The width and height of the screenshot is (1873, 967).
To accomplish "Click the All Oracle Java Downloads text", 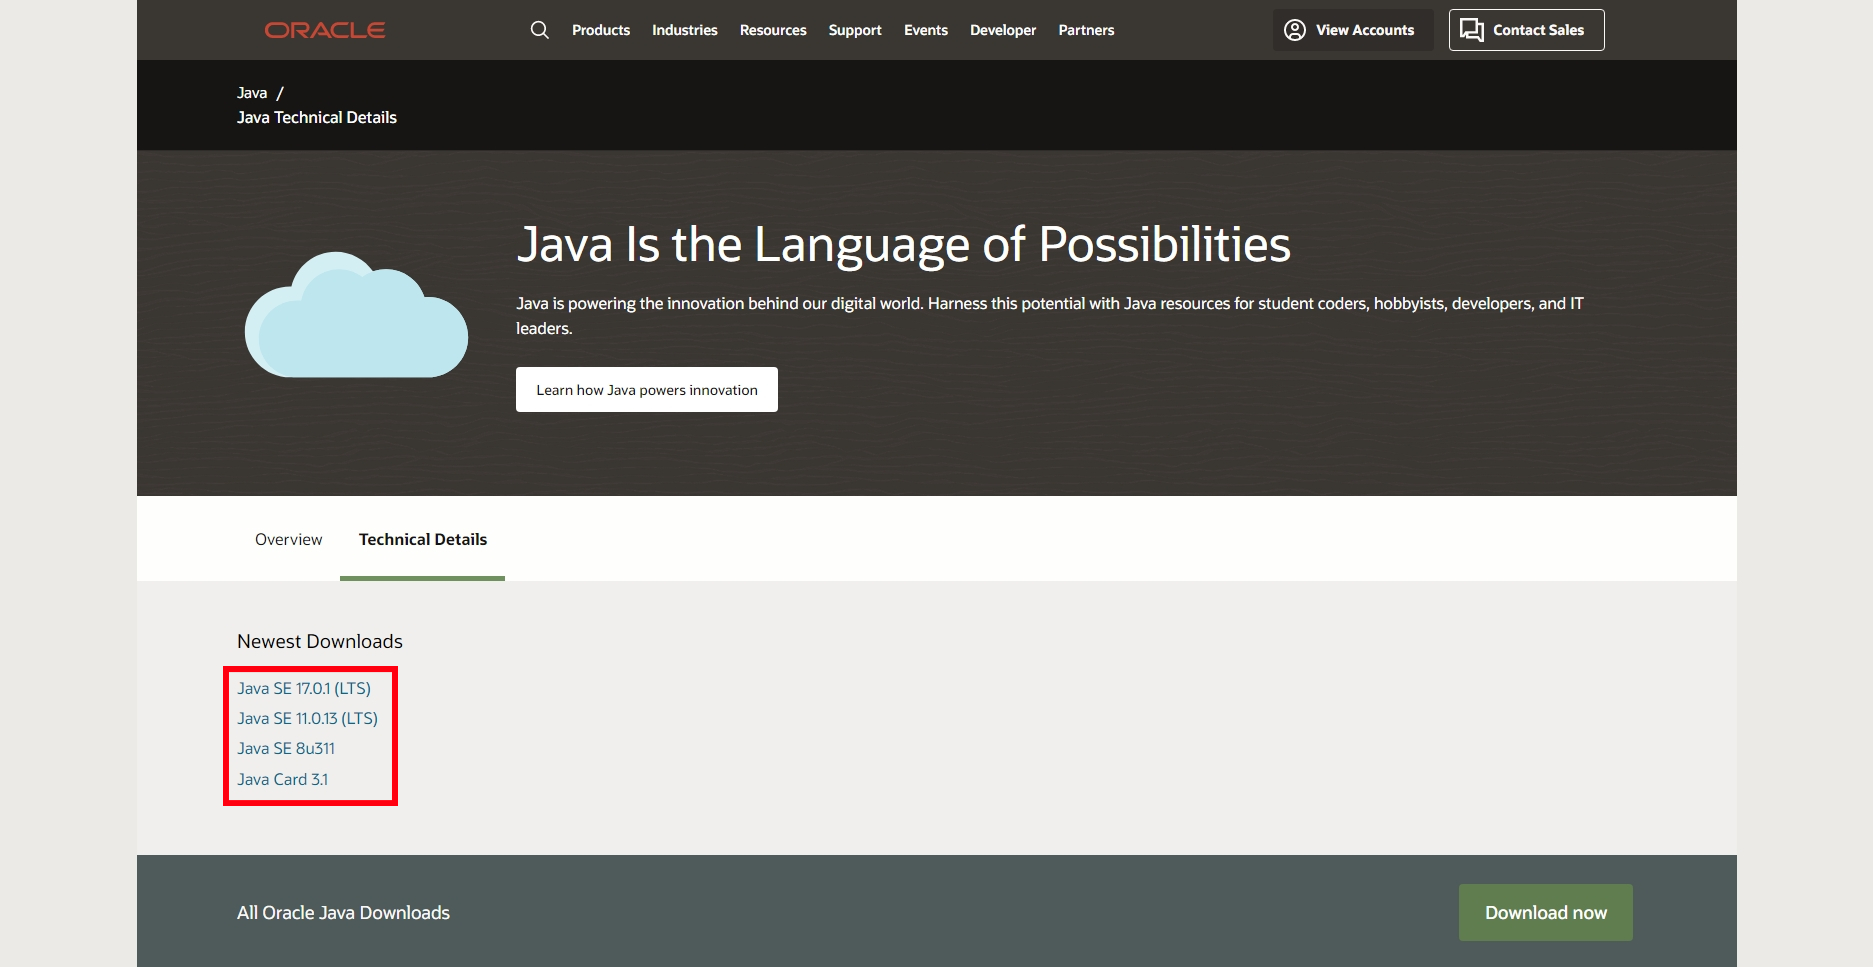I will pyautogui.click(x=343, y=912).
